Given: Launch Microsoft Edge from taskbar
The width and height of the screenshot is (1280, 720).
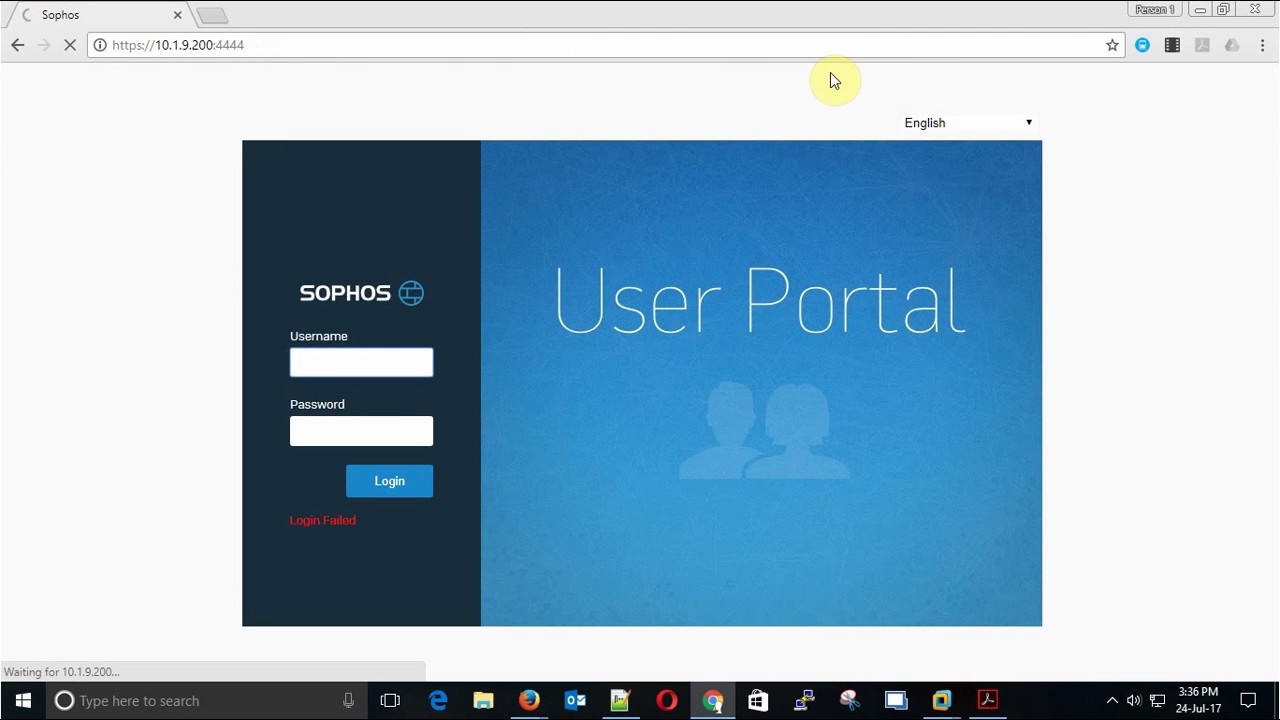Looking at the screenshot, I should pos(438,701).
